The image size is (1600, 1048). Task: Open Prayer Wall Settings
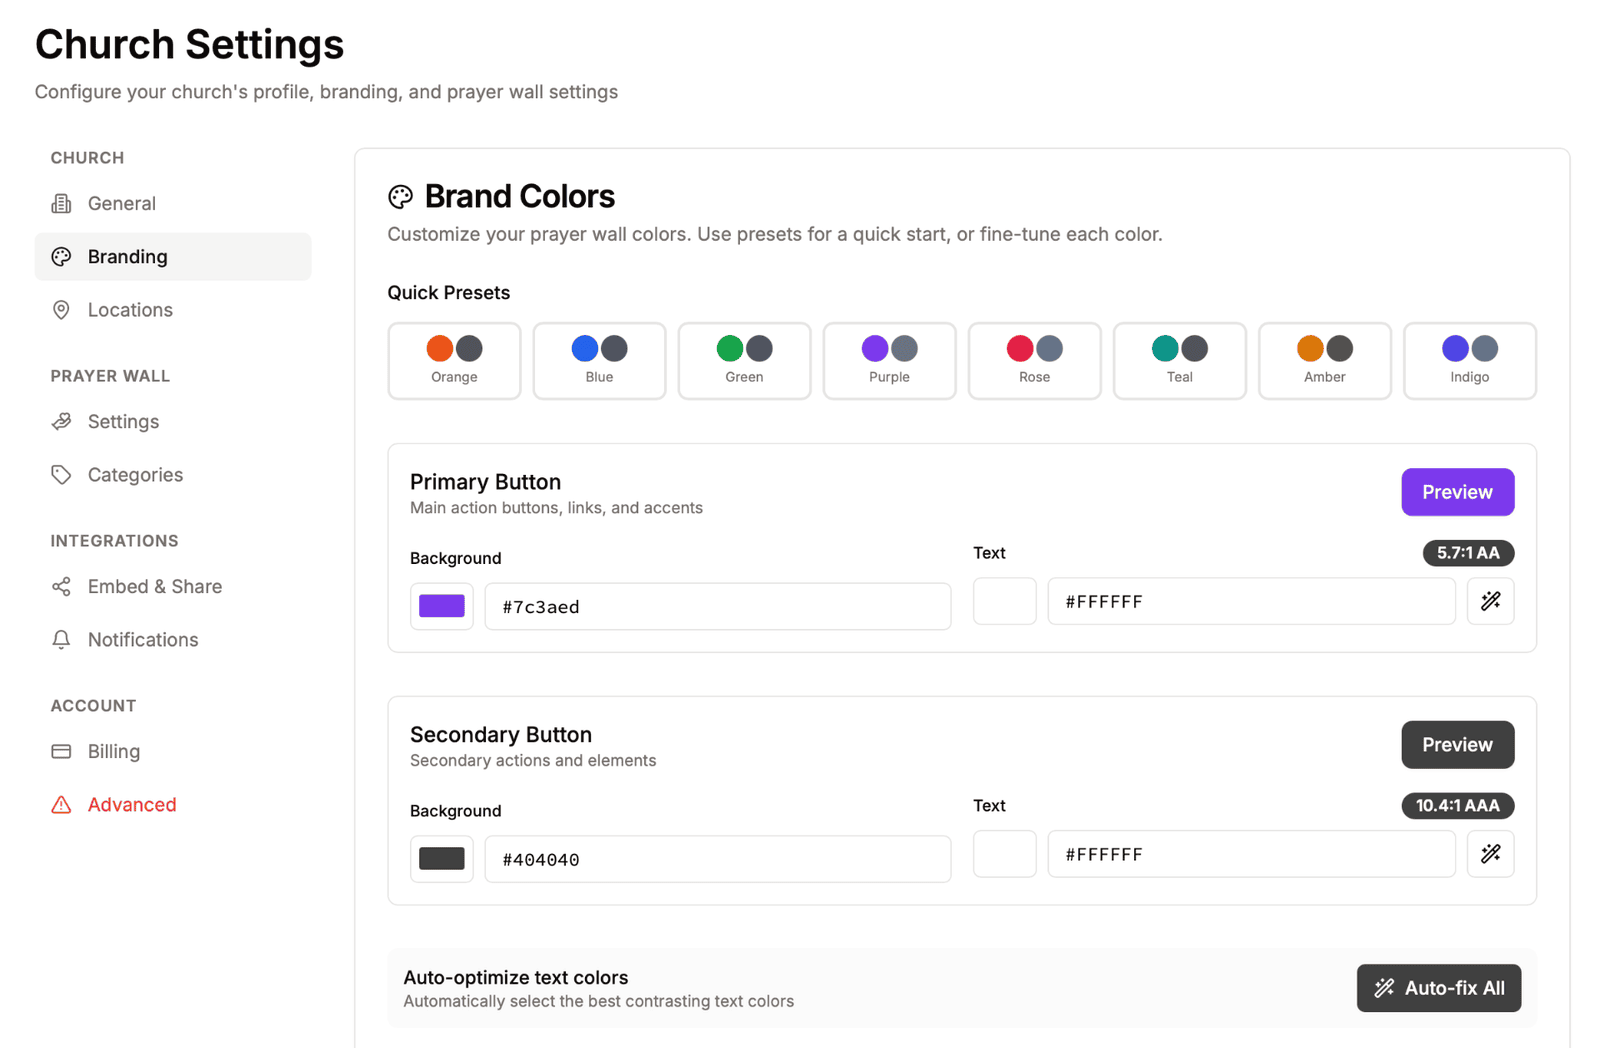173,422
